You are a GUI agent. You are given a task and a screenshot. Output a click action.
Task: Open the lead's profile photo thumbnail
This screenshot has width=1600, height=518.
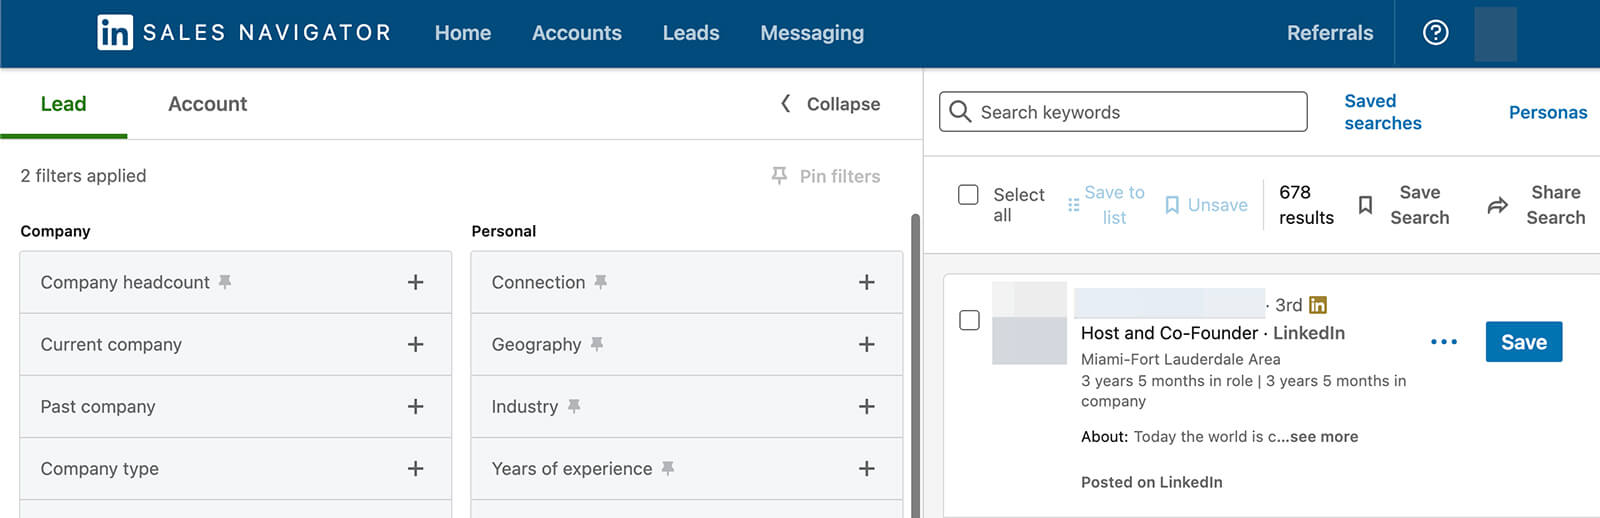pos(1029,323)
